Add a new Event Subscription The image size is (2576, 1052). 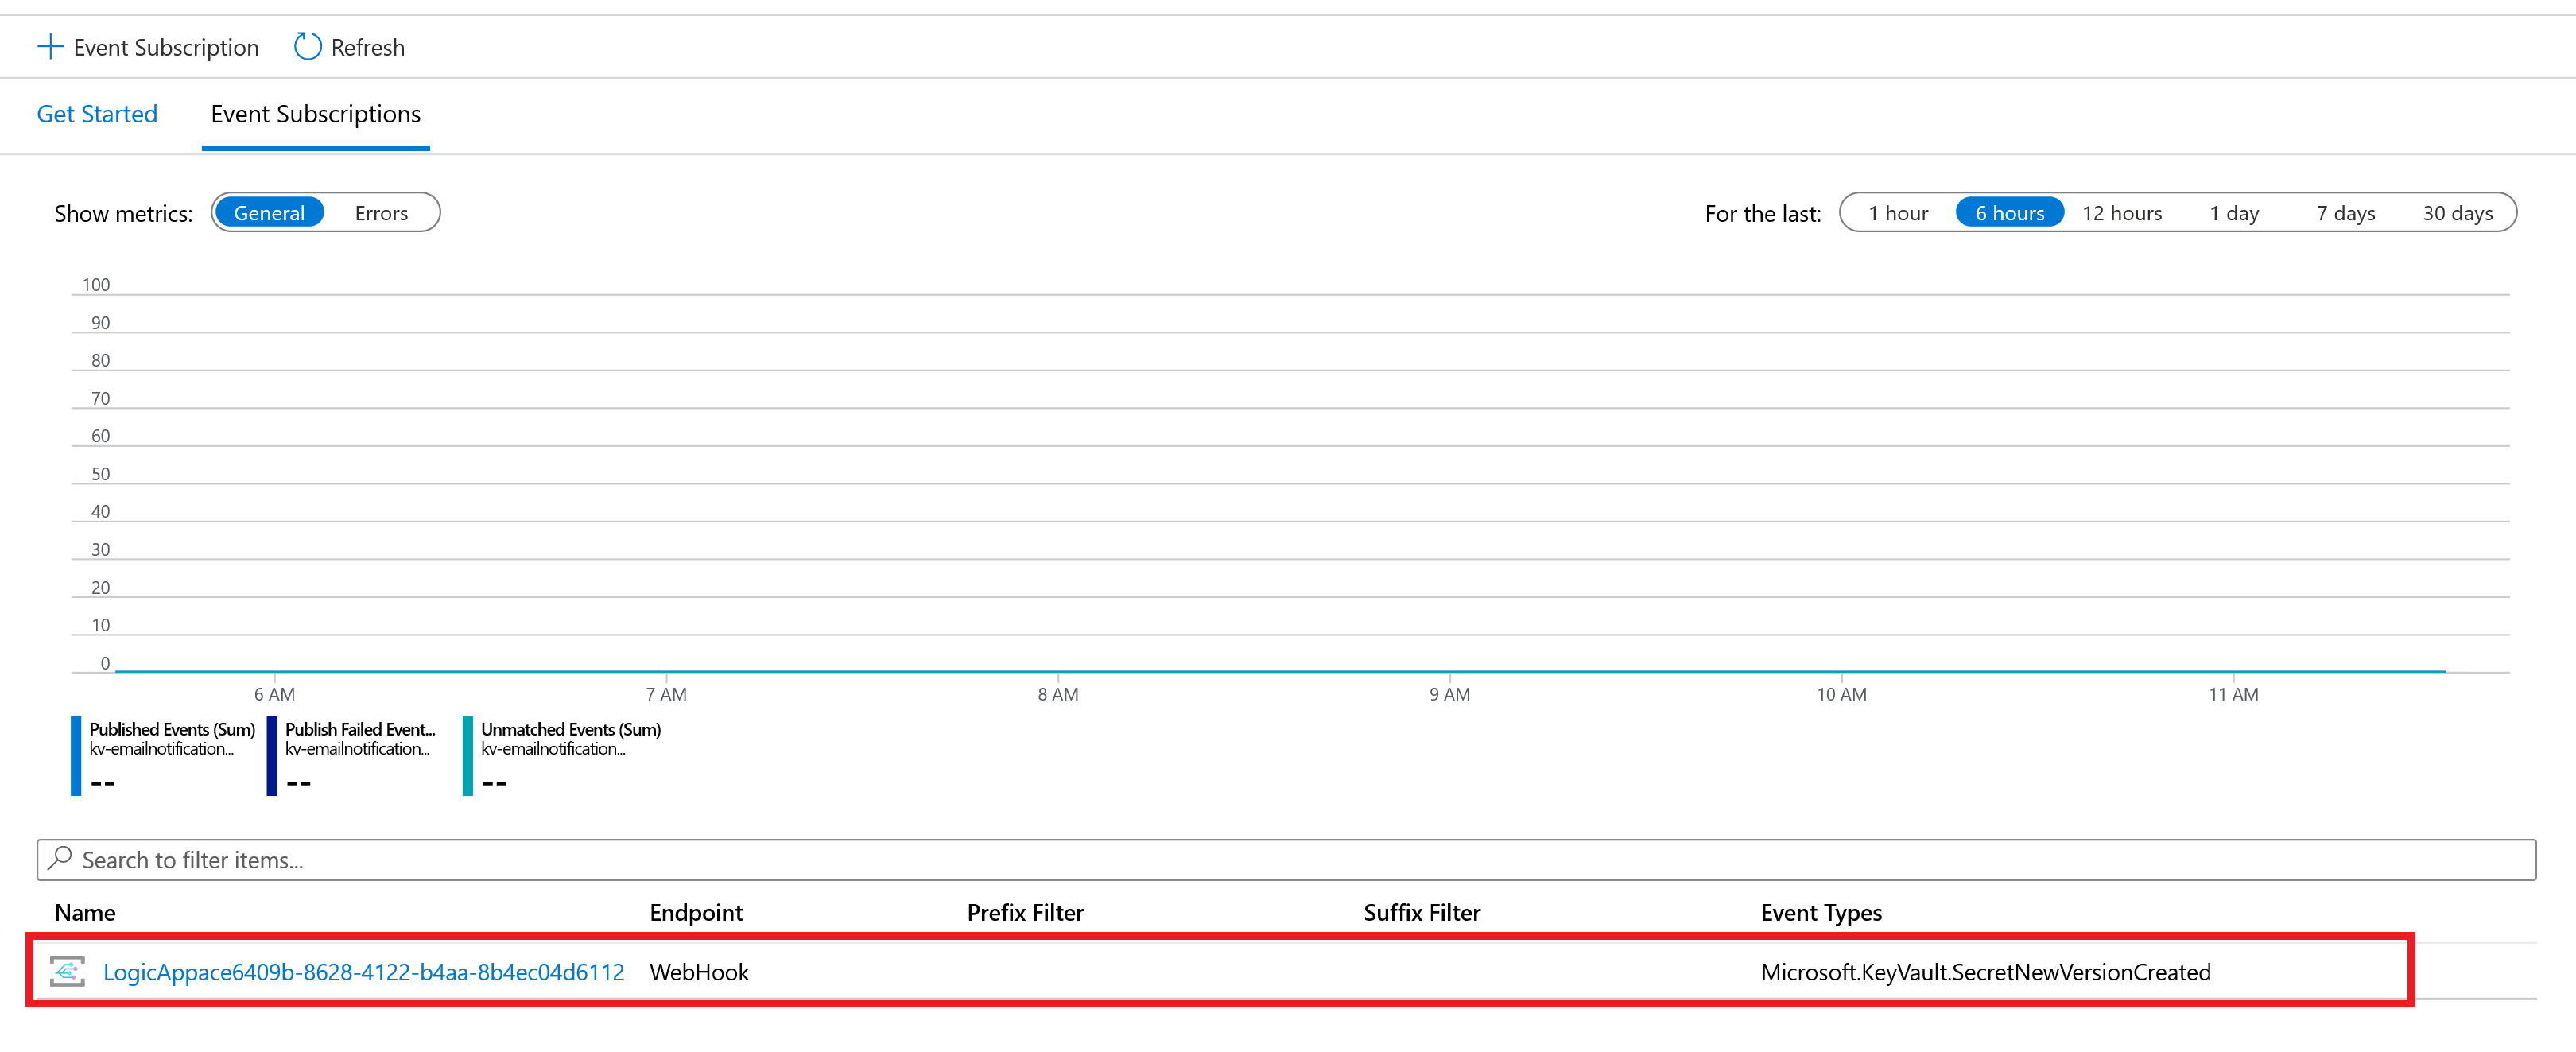(148, 47)
